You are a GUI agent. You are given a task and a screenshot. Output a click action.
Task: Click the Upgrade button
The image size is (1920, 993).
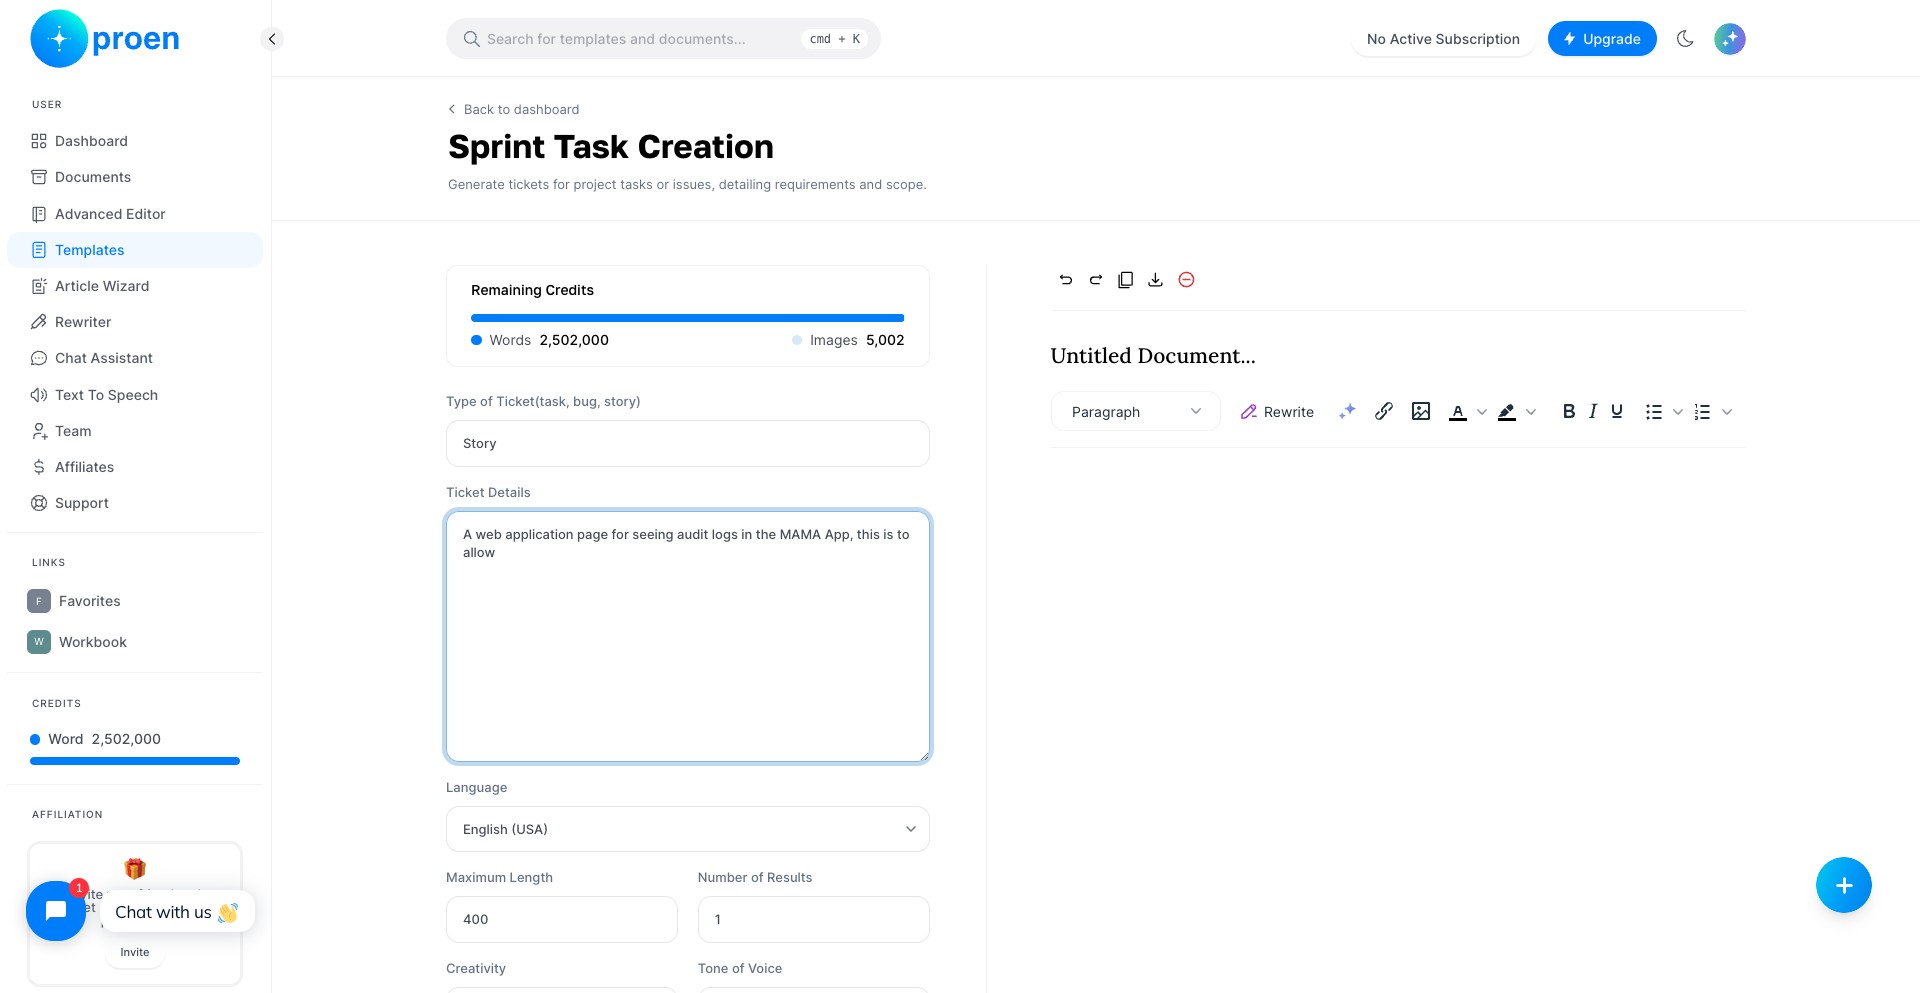[1602, 39]
